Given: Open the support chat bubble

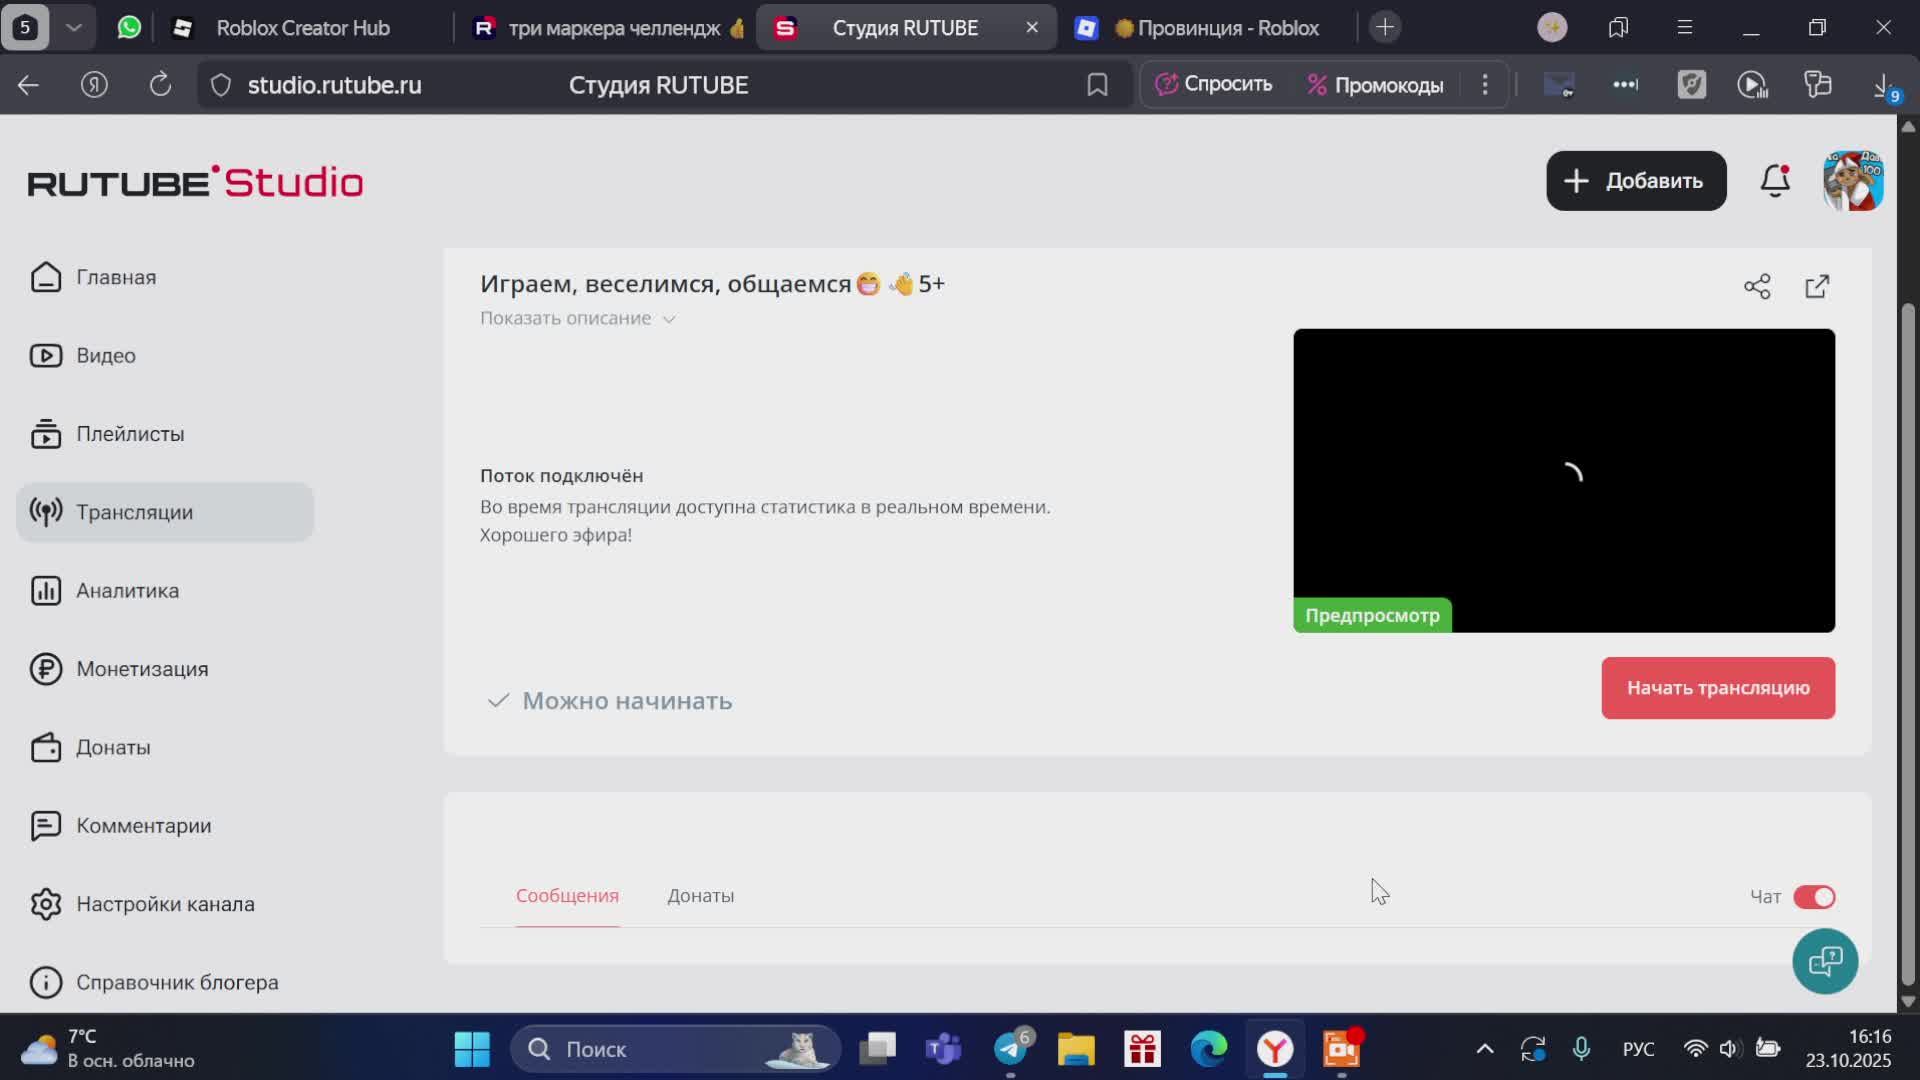Looking at the screenshot, I should click(x=1825, y=961).
